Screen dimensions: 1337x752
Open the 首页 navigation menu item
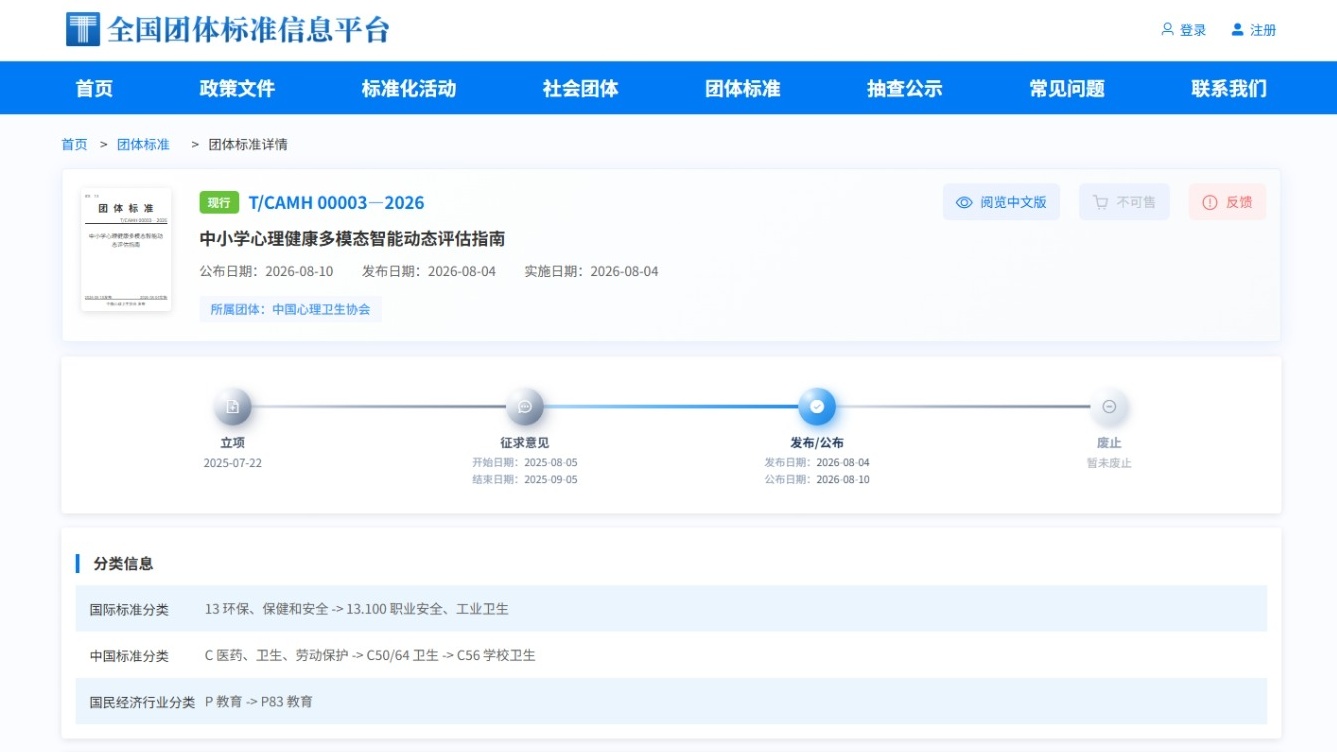(x=94, y=88)
